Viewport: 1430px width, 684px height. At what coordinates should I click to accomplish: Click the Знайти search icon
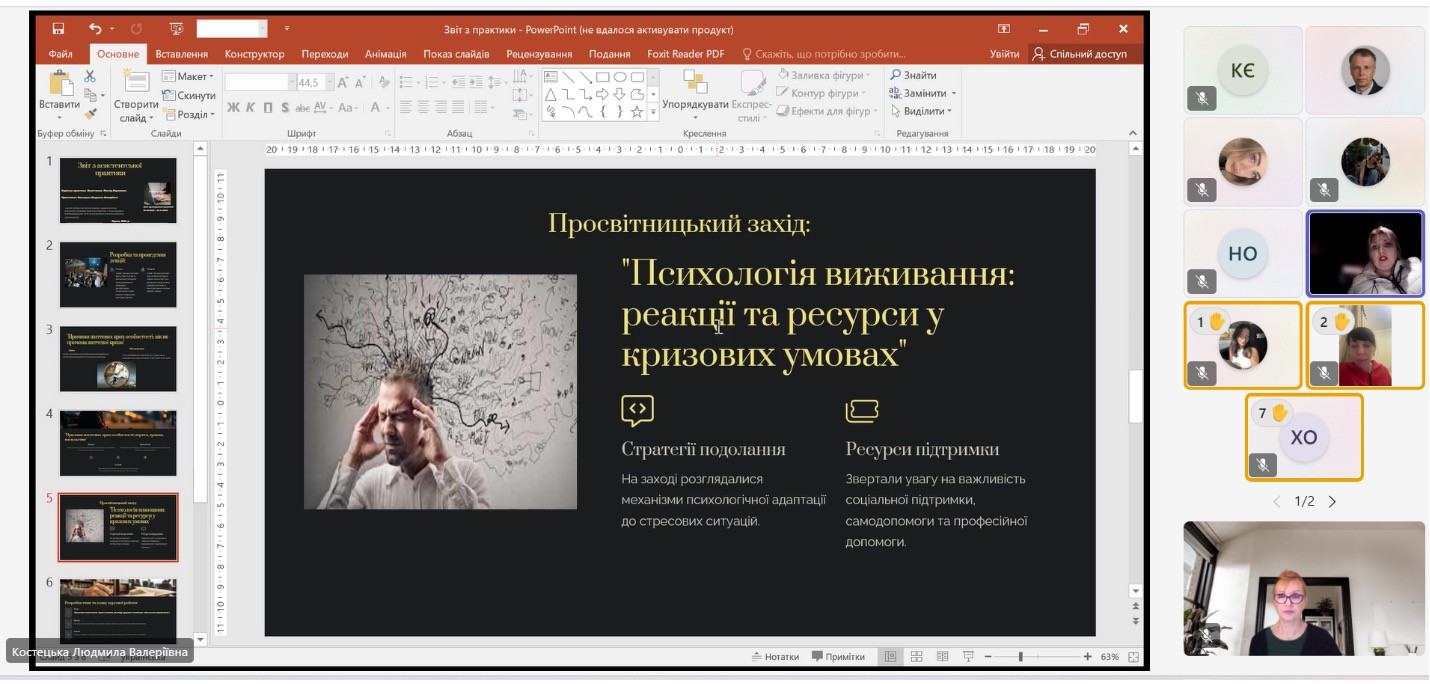coord(896,75)
